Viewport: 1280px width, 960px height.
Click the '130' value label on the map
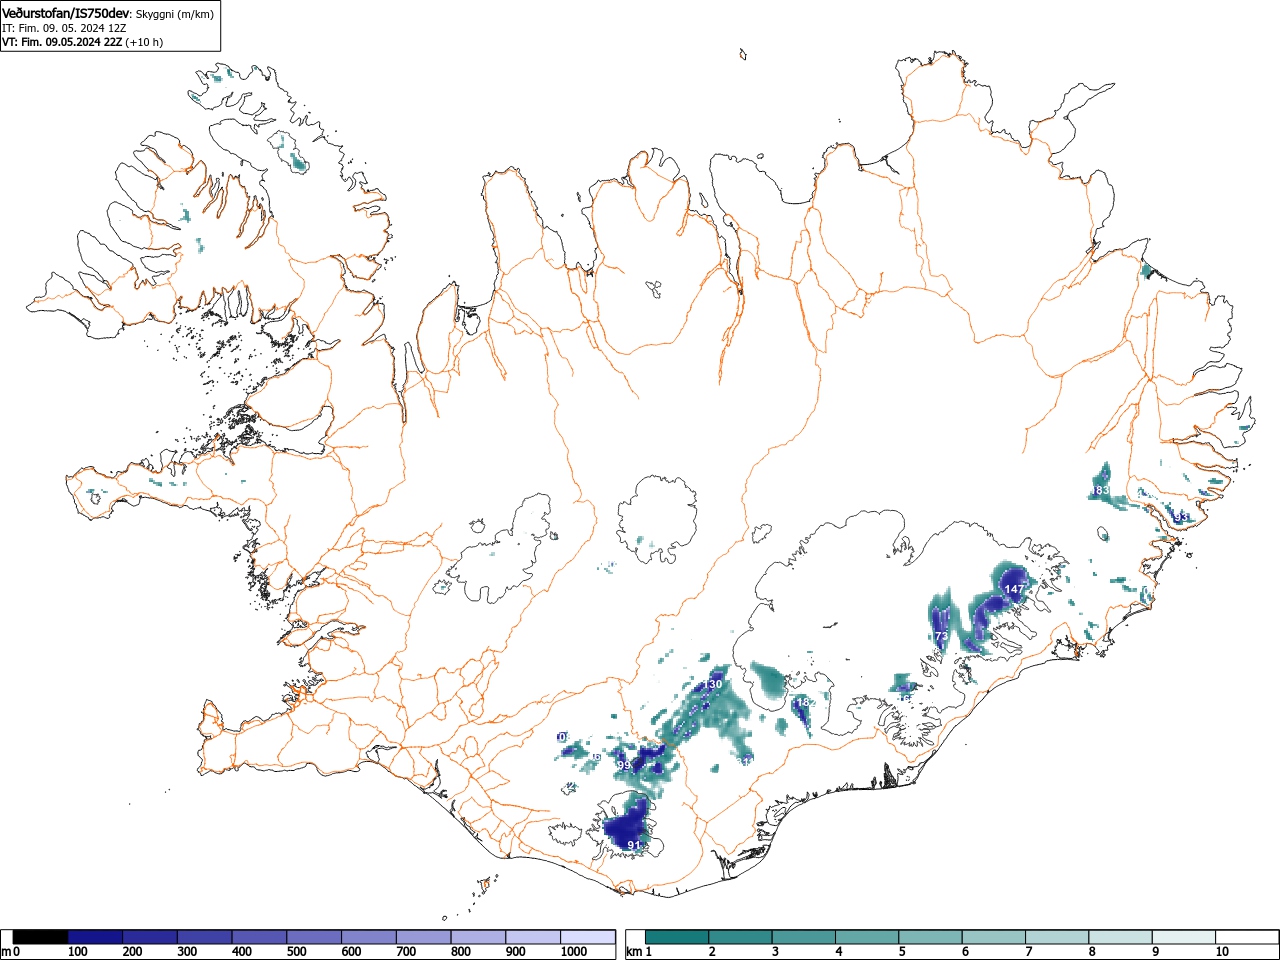click(712, 684)
